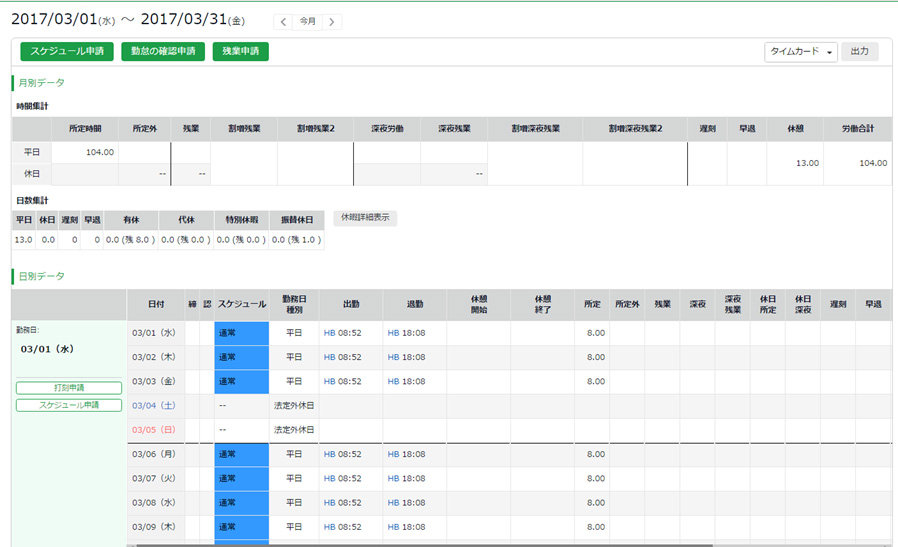
Task: Click blue 通常 schedule cell for 03/07
Action: (x=242, y=479)
